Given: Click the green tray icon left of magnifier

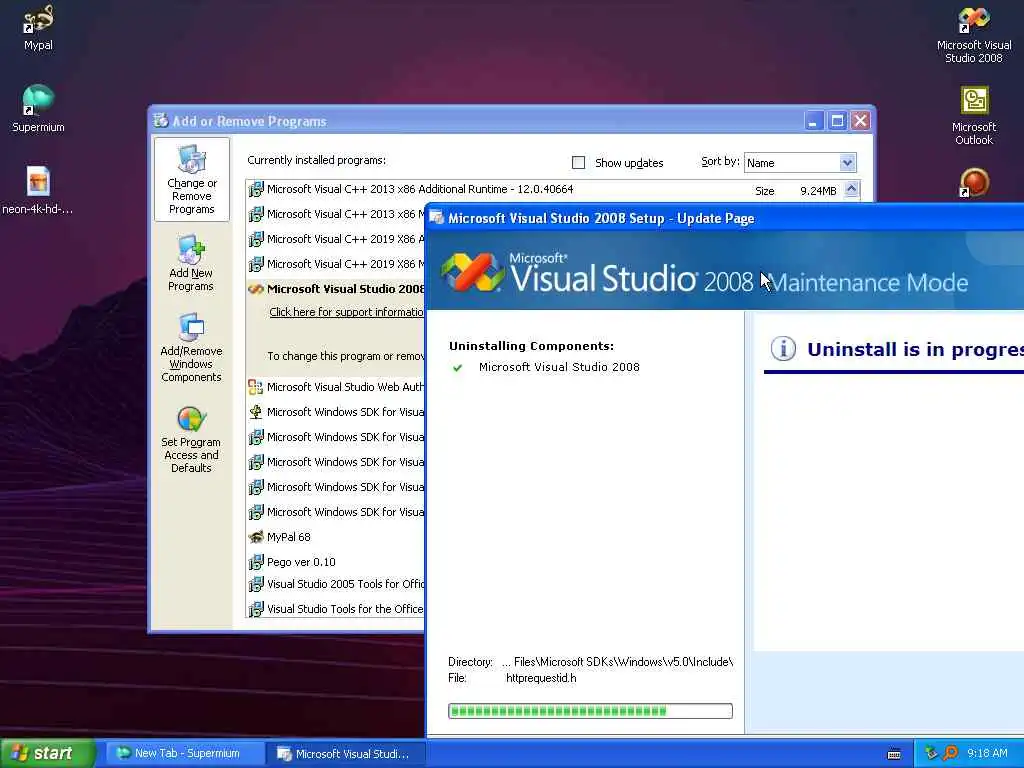Looking at the screenshot, I should 931,753.
